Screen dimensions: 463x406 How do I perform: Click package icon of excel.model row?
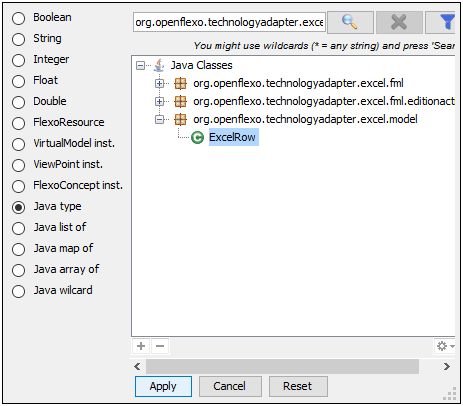click(x=180, y=119)
